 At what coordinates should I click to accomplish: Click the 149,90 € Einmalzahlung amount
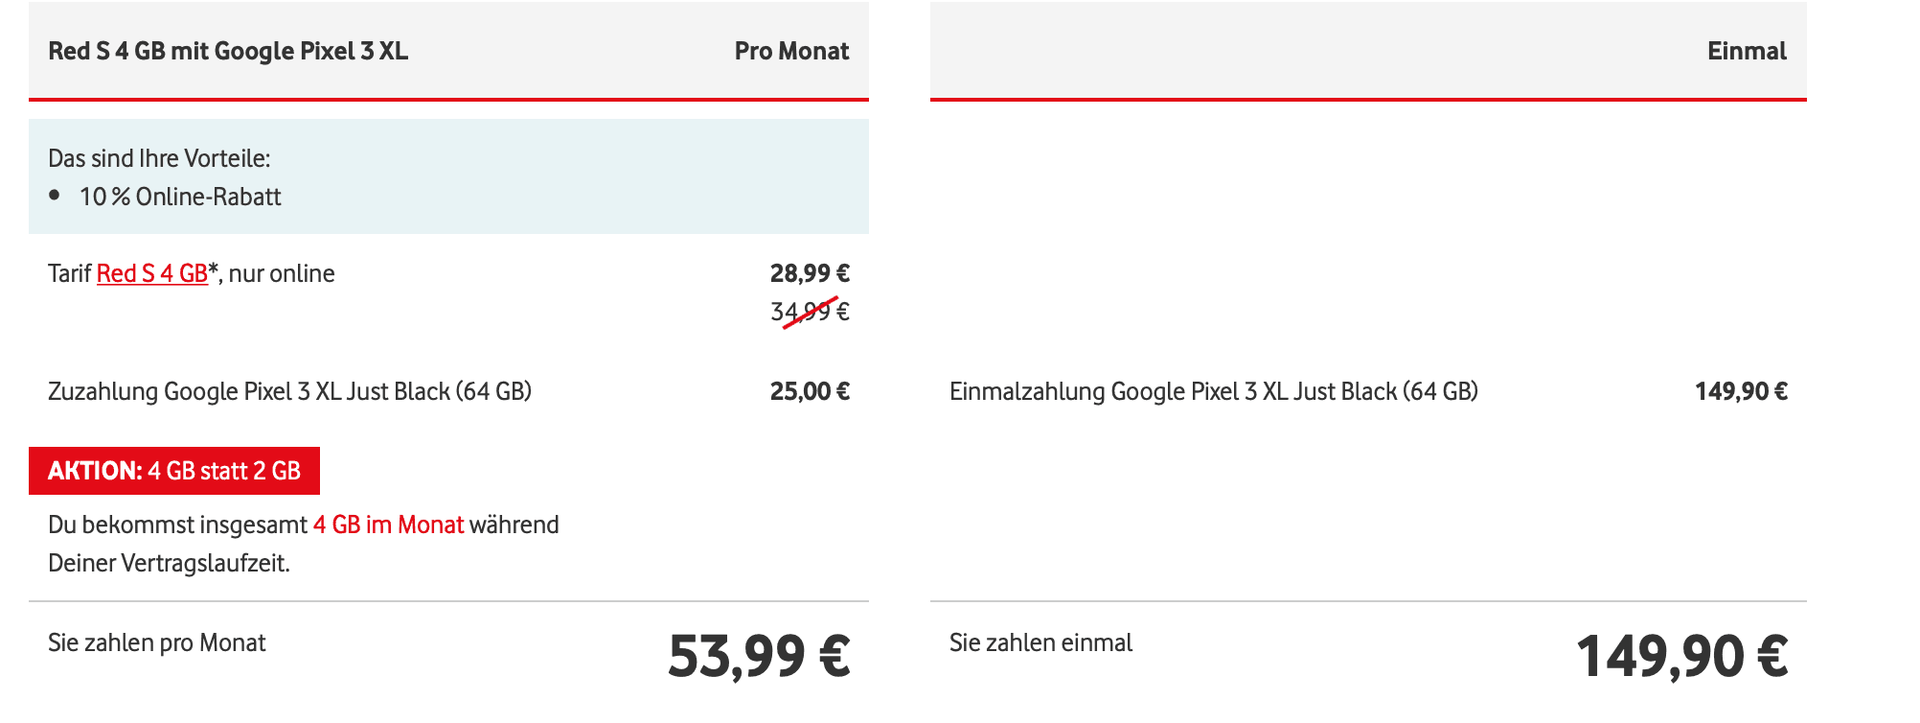tap(1740, 391)
